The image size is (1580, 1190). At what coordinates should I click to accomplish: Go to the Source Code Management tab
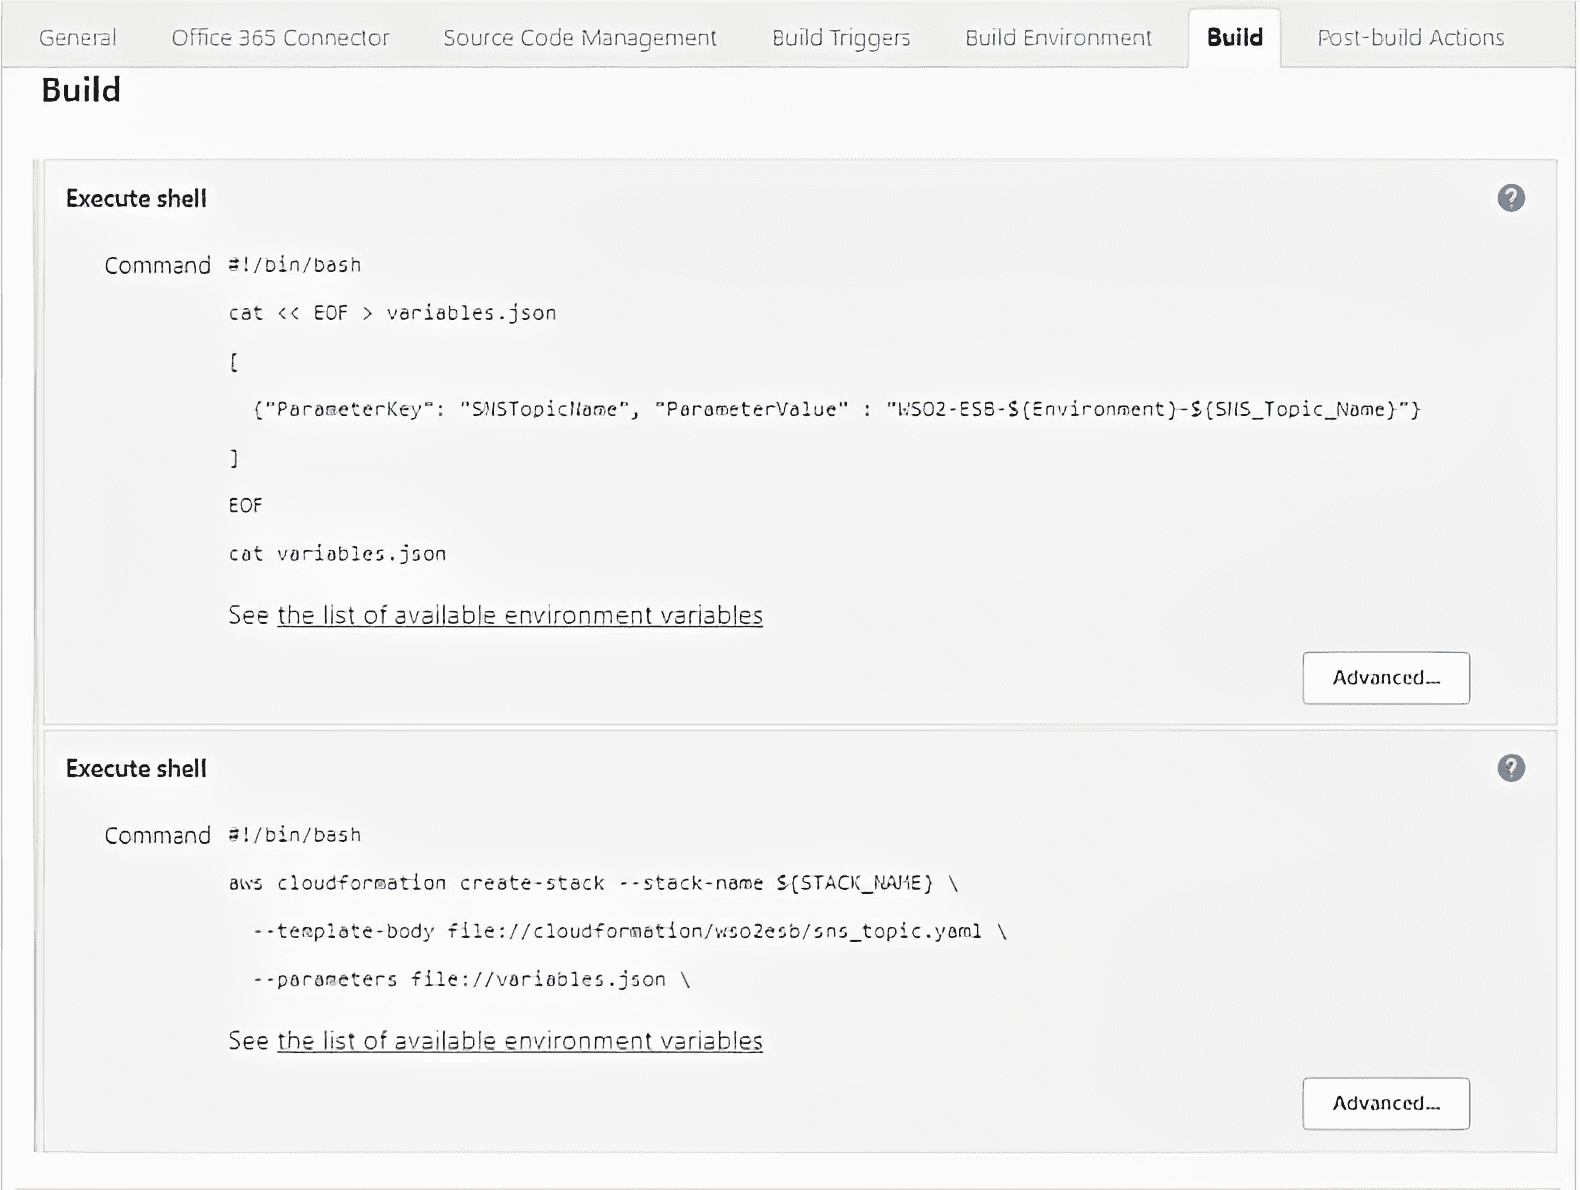pyautogui.click(x=579, y=38)
